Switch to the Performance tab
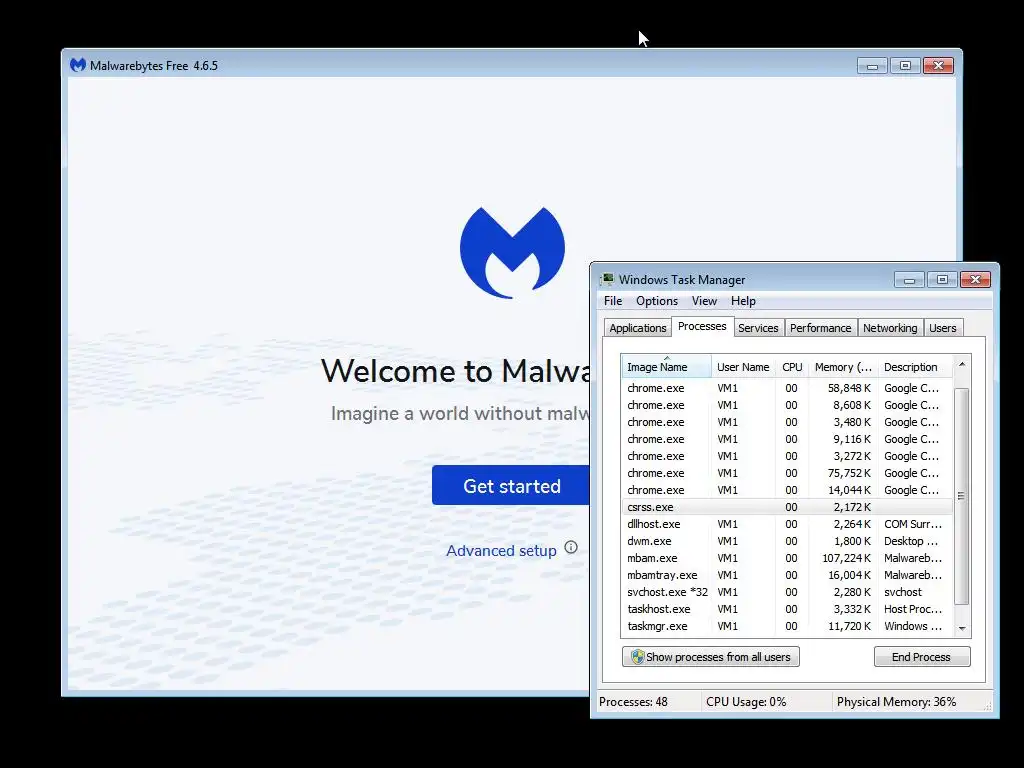The image size is (1024, 768). click(820, 328)
